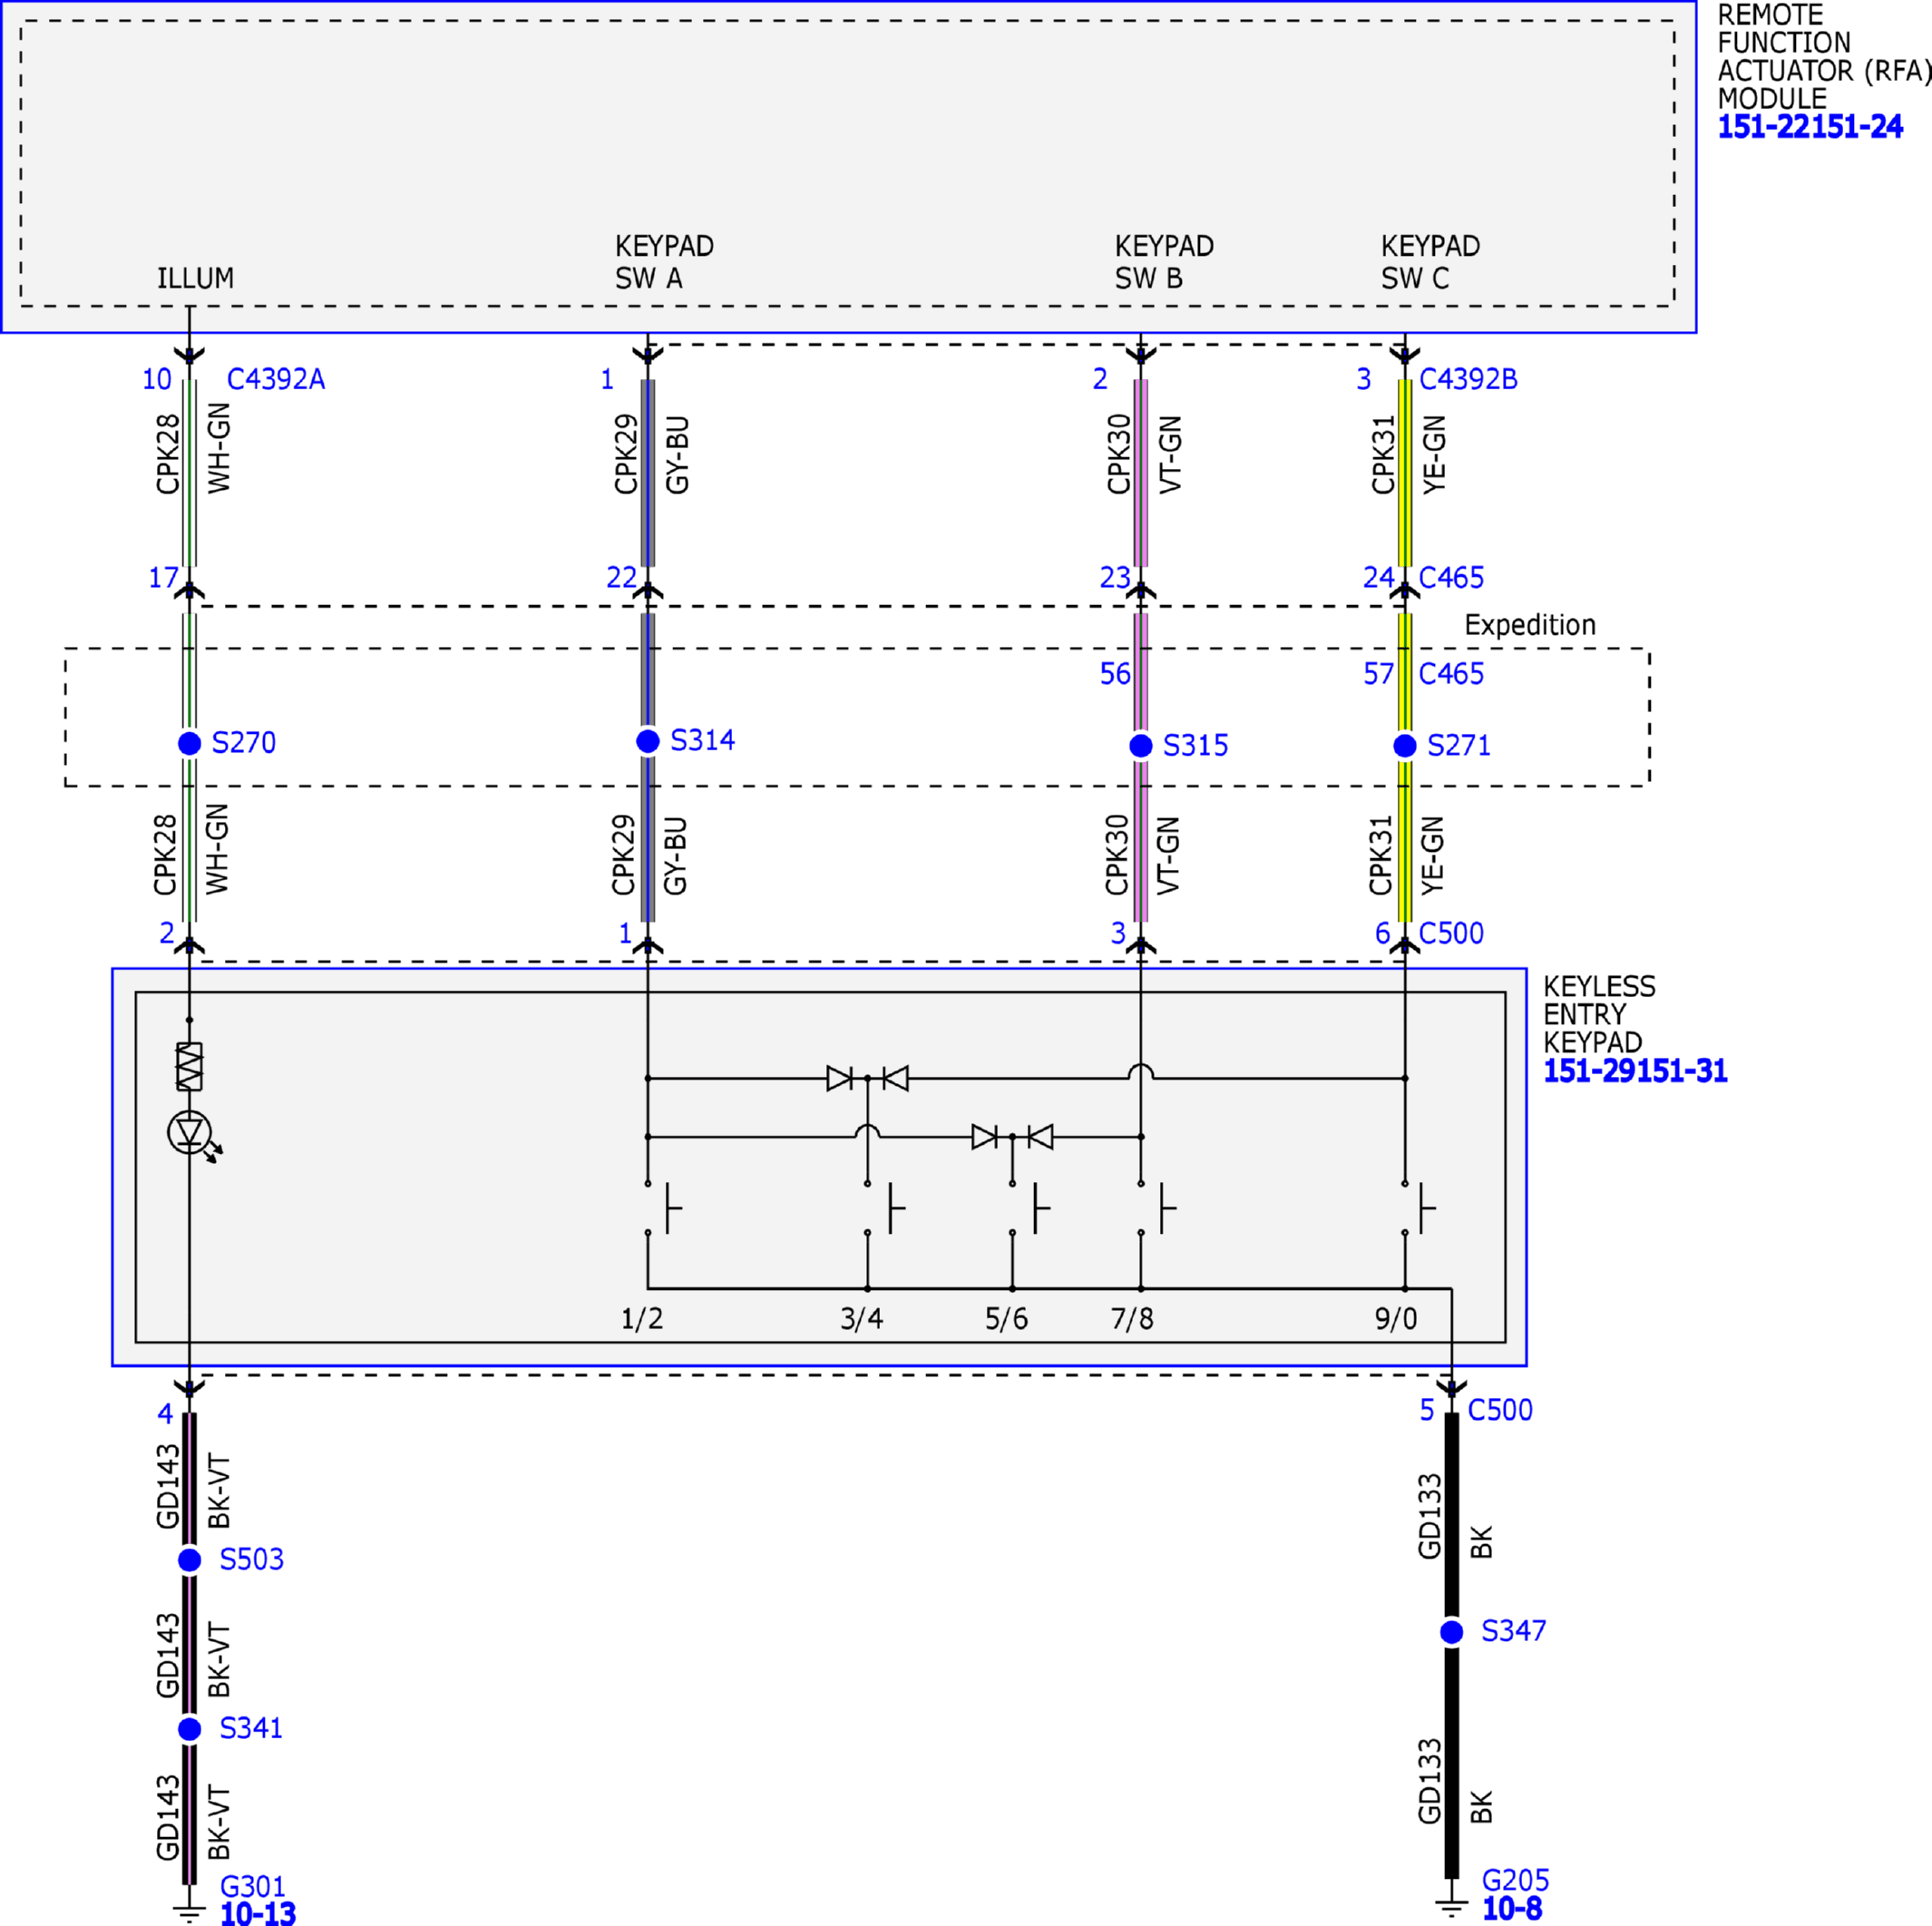
Task: Click the ILLUM terminal label
Action: [x=196, y=278]
